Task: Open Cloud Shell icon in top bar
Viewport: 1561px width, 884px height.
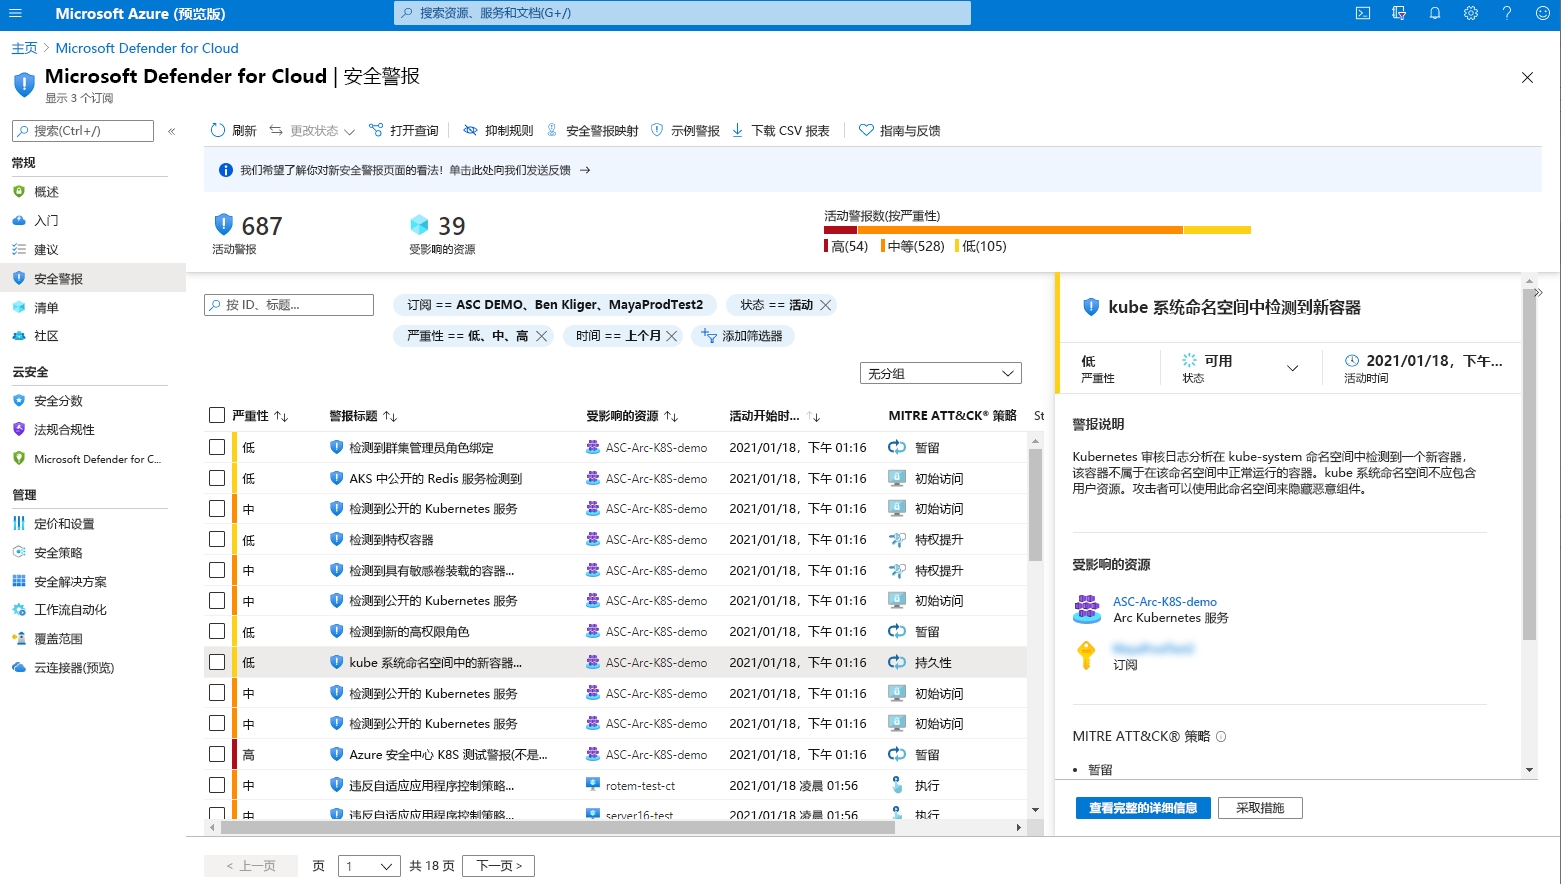Action: 1363,13
